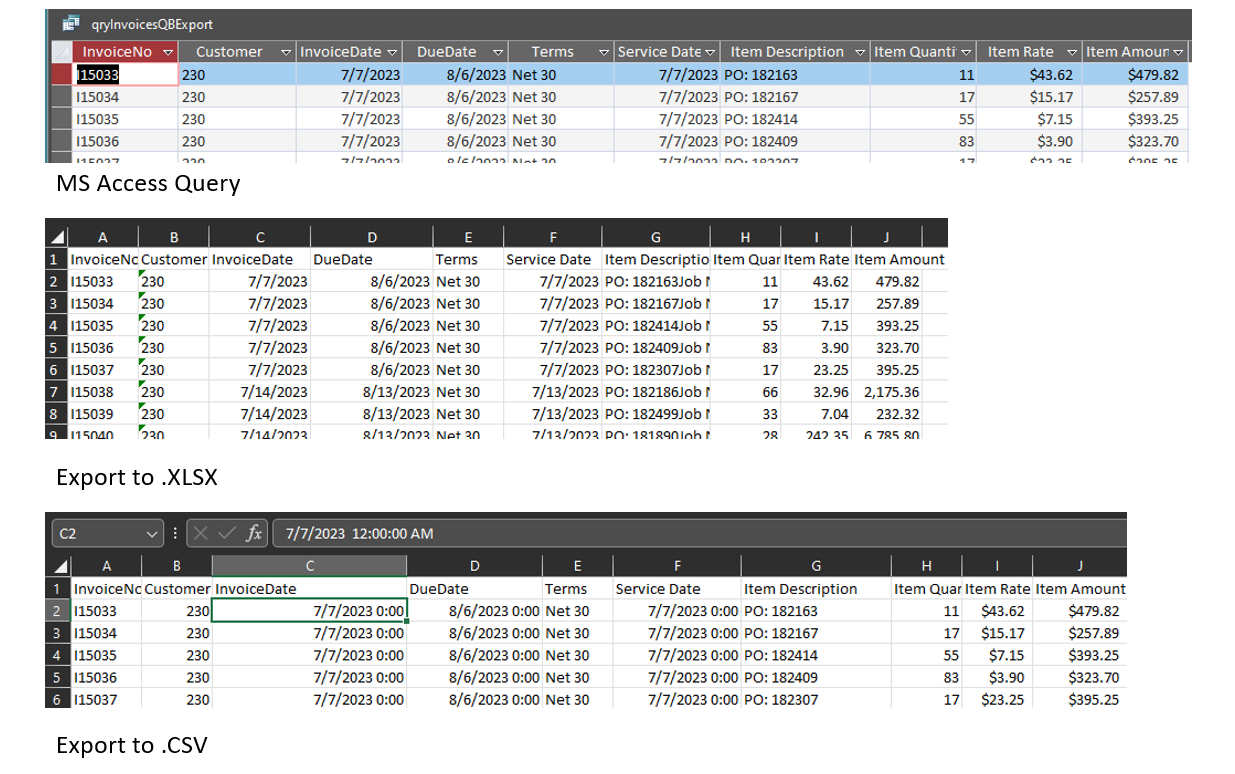Viewport: 1235px width, 774px height.
Task: Click the Select All triangle in the XLSX sheet corner
Action: [57, 236]
